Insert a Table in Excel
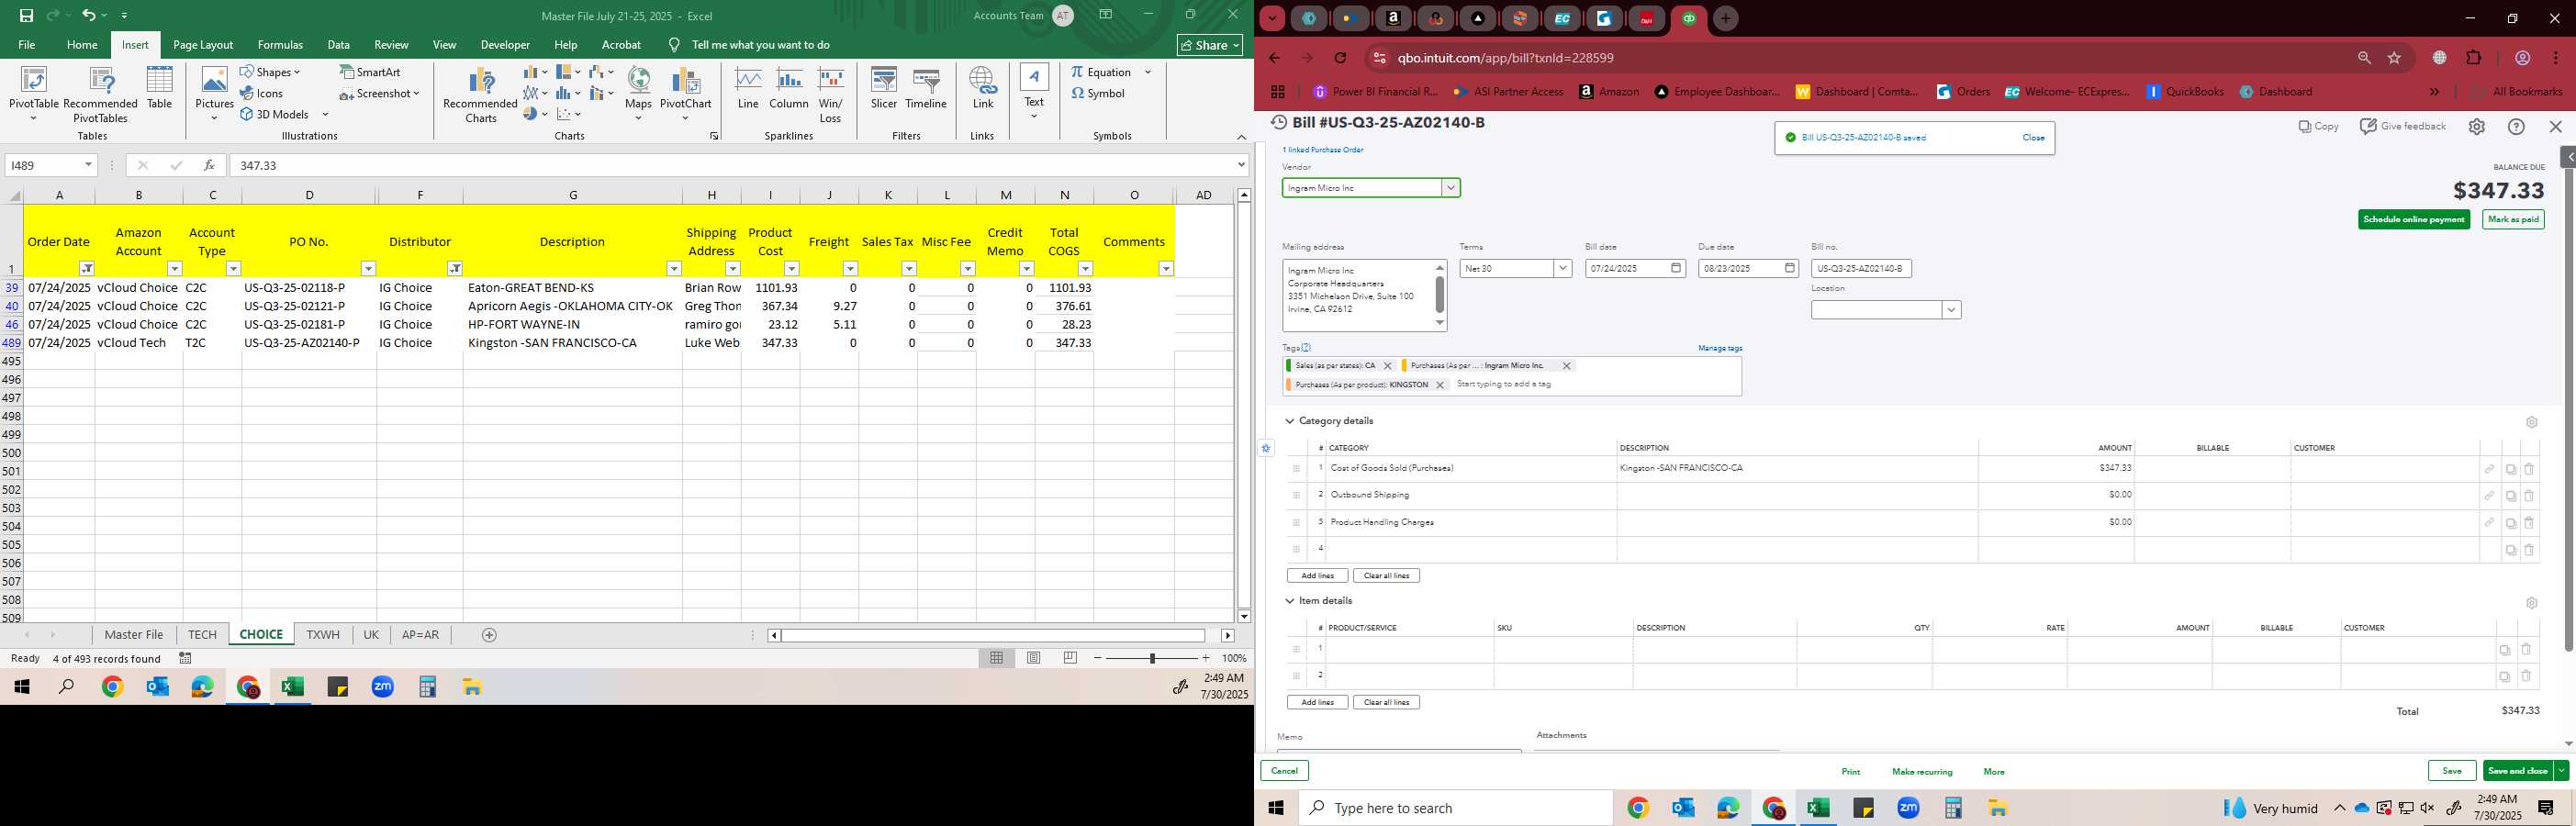The width and height of the screenshot is (2576, 826). click(x=160, y=88)
